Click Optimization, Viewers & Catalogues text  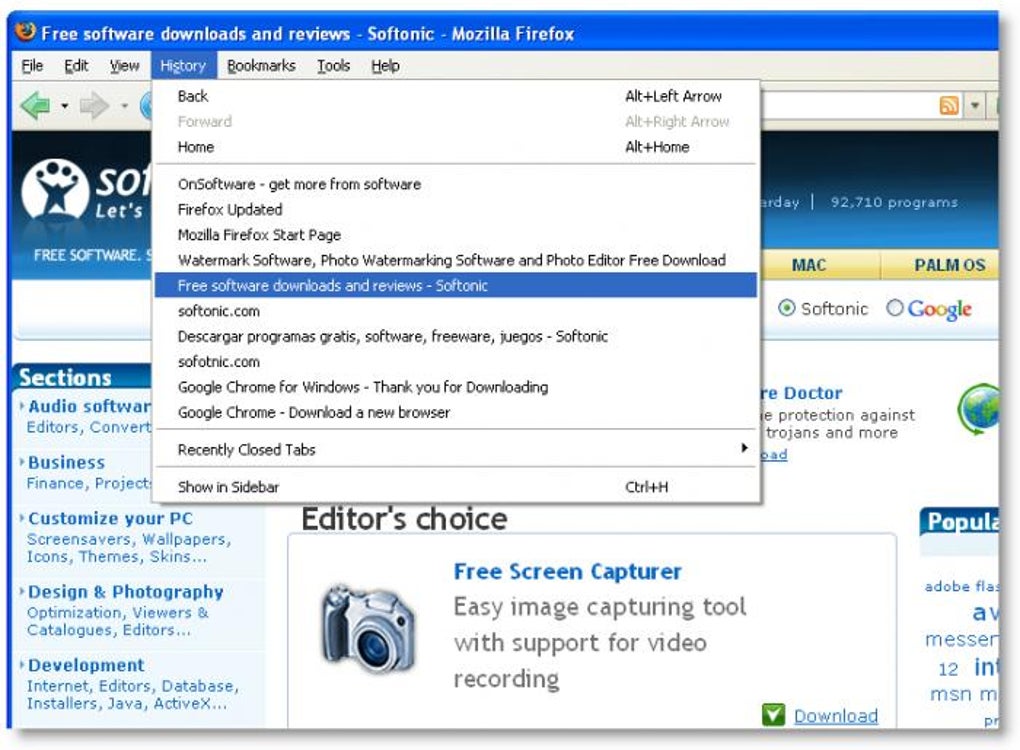118,621
